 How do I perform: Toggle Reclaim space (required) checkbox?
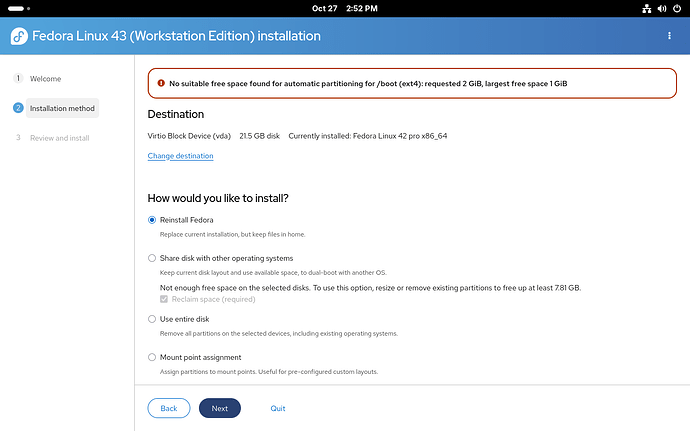coord(164,299)
